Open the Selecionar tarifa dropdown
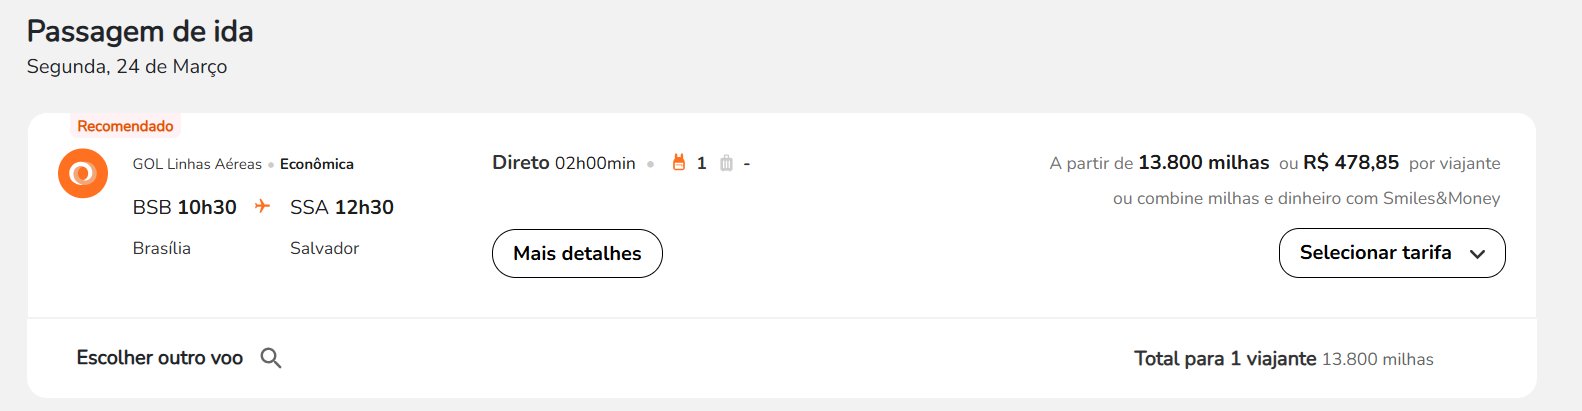Viewport: 1582px width, 411px height. pos(1392,253)
